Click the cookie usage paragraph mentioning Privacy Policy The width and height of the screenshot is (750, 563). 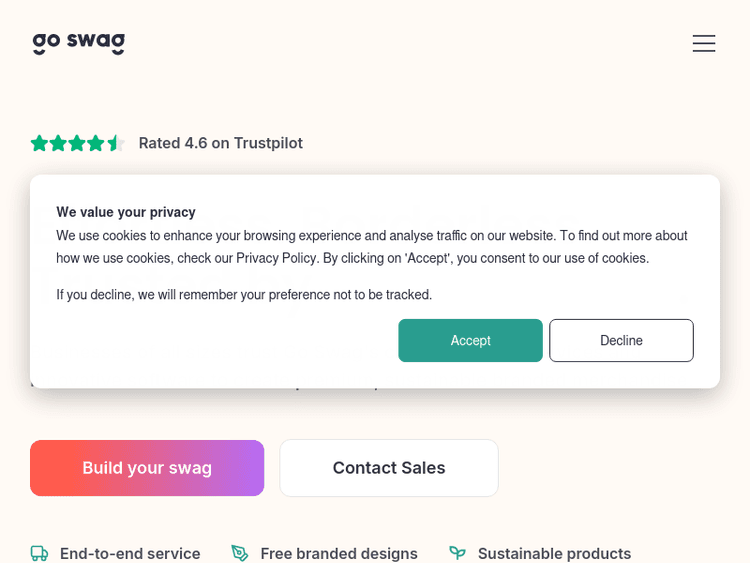tap(372, 247)
